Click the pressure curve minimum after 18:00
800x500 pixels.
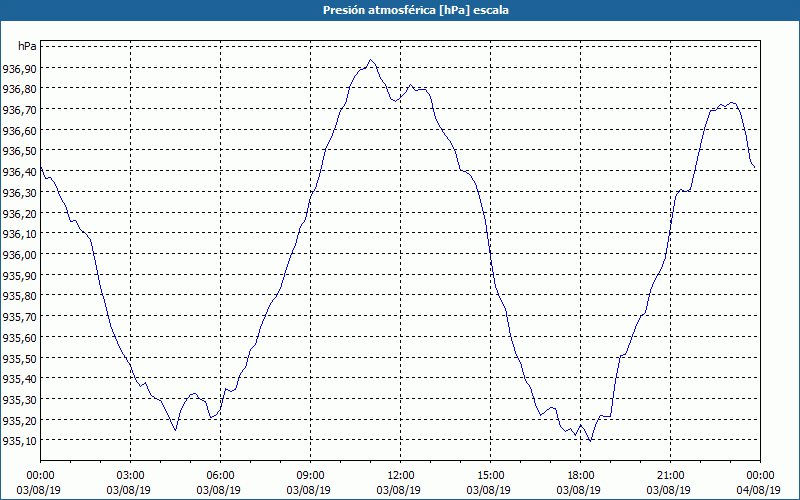(x=590, y=440)
